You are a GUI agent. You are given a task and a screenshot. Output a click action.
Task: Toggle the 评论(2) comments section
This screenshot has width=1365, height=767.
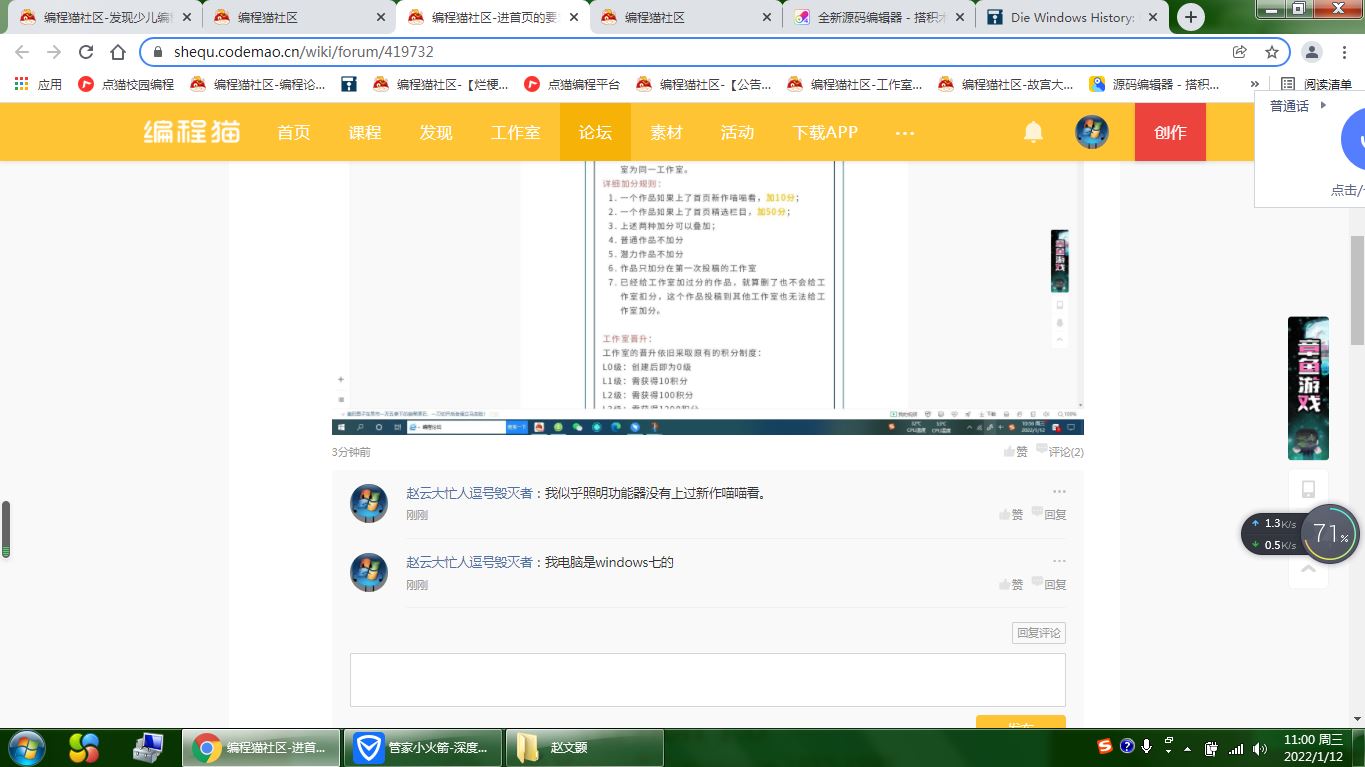click(1061, 452)
